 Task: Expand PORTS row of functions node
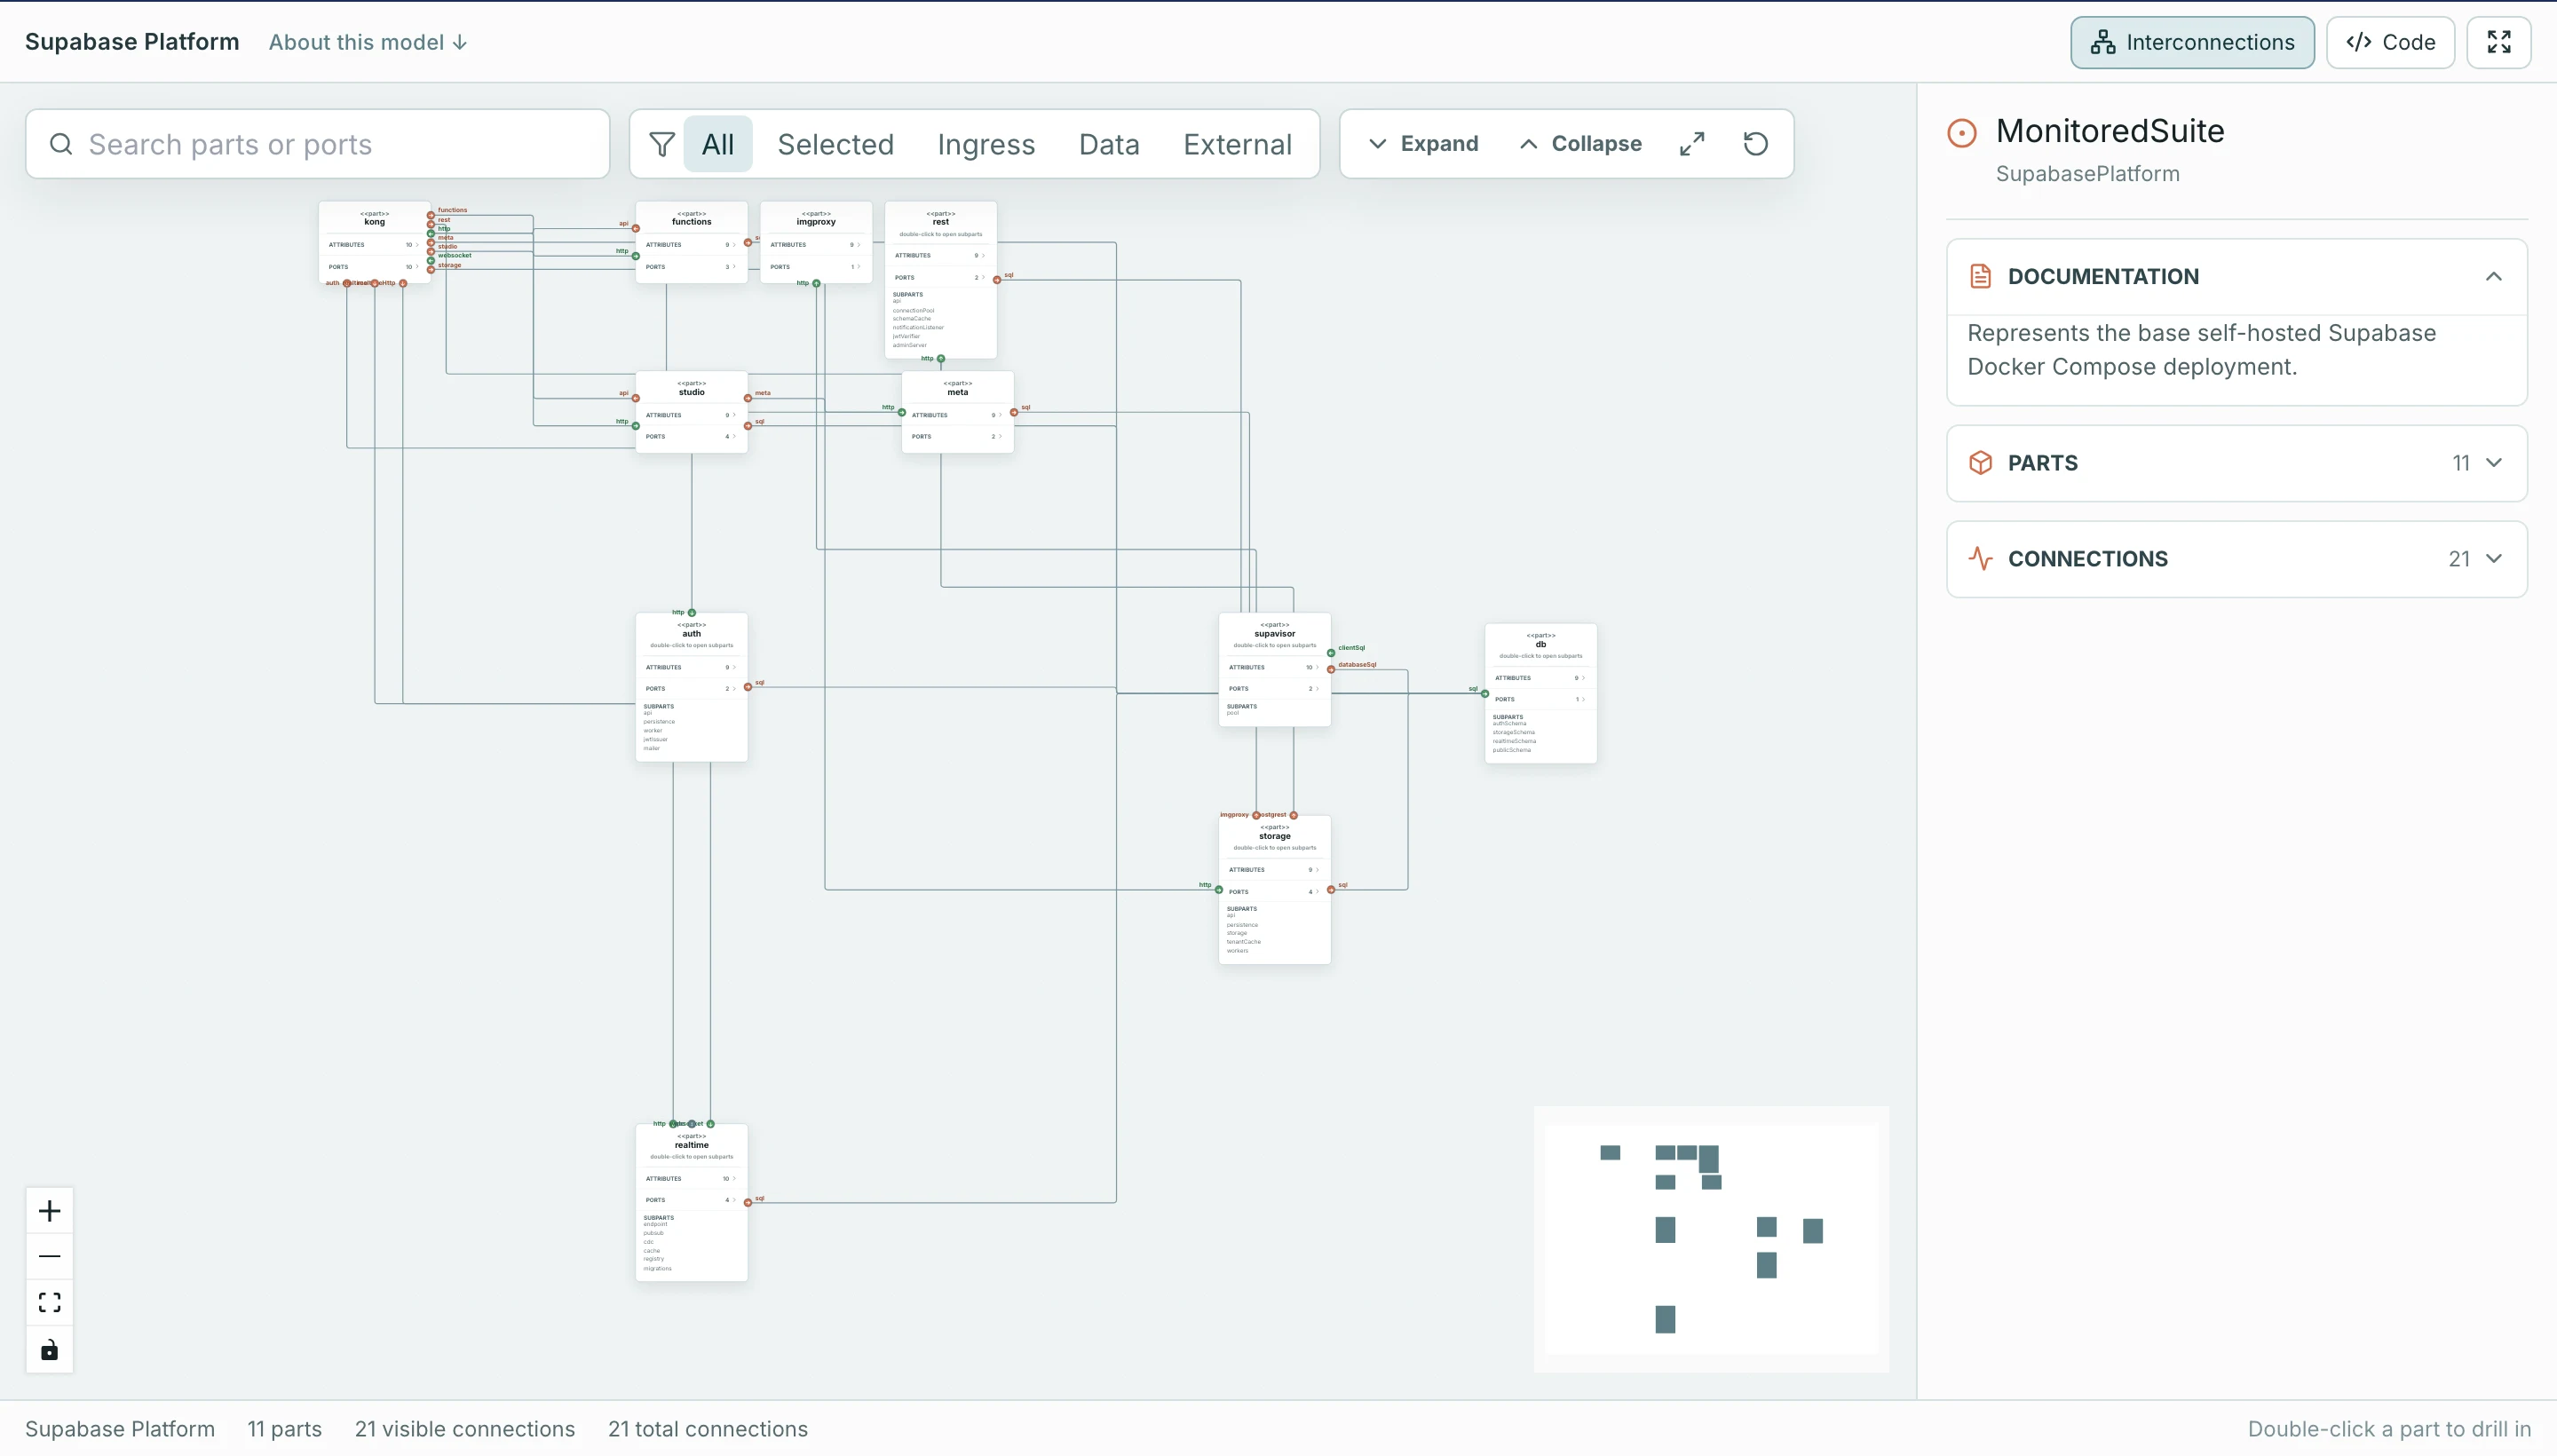[691, 267]
